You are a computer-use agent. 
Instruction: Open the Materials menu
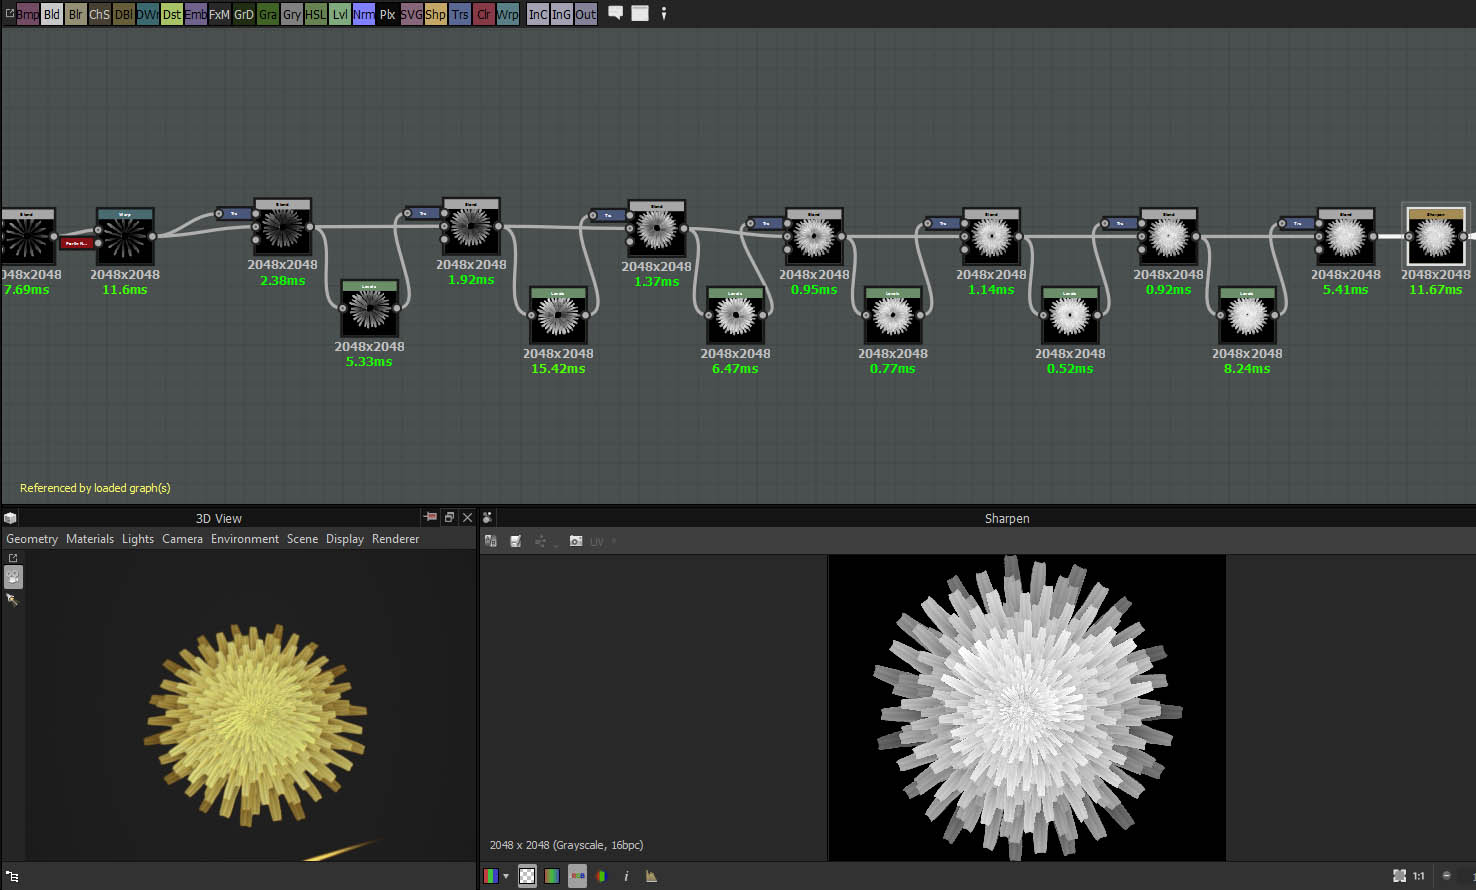coord(90,539)
